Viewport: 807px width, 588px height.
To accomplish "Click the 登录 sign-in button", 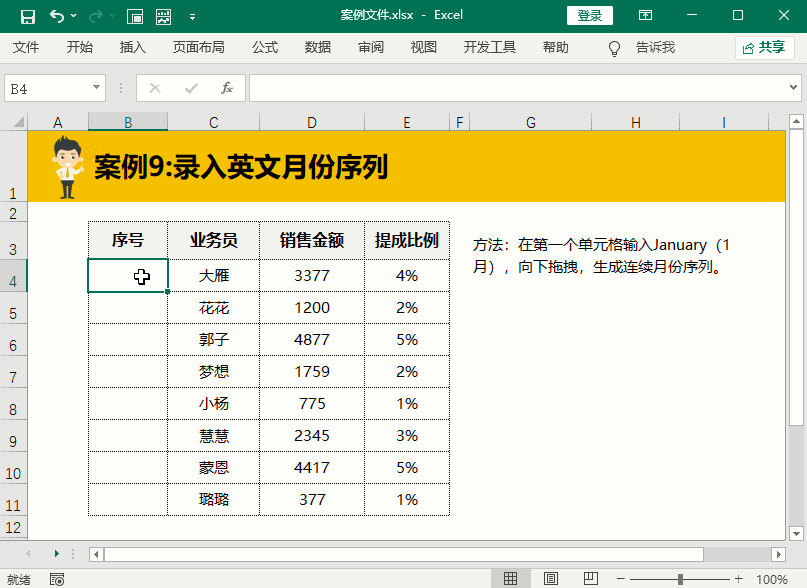I will coord(590,16).
